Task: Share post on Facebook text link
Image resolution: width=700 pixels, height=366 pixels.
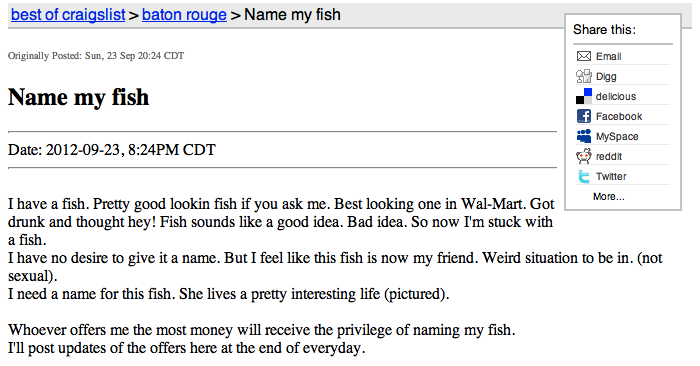Action: point(619,116)
